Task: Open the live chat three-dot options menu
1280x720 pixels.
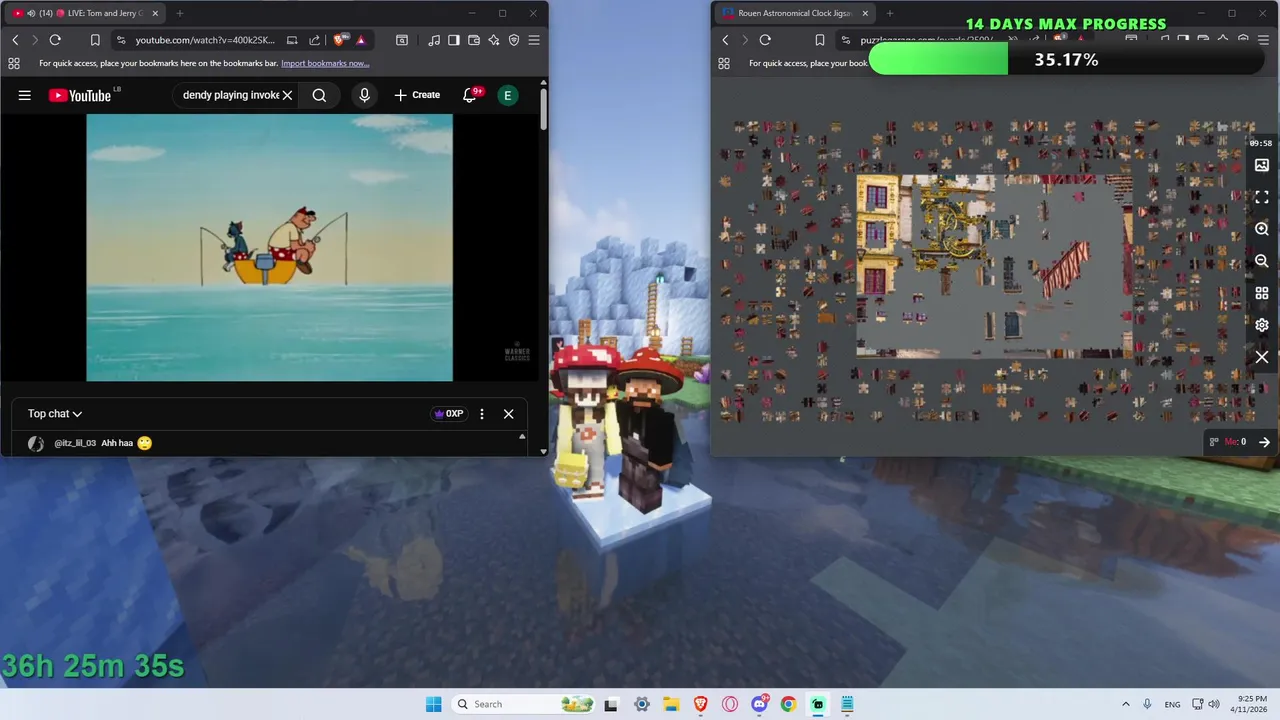Action: 482,414
